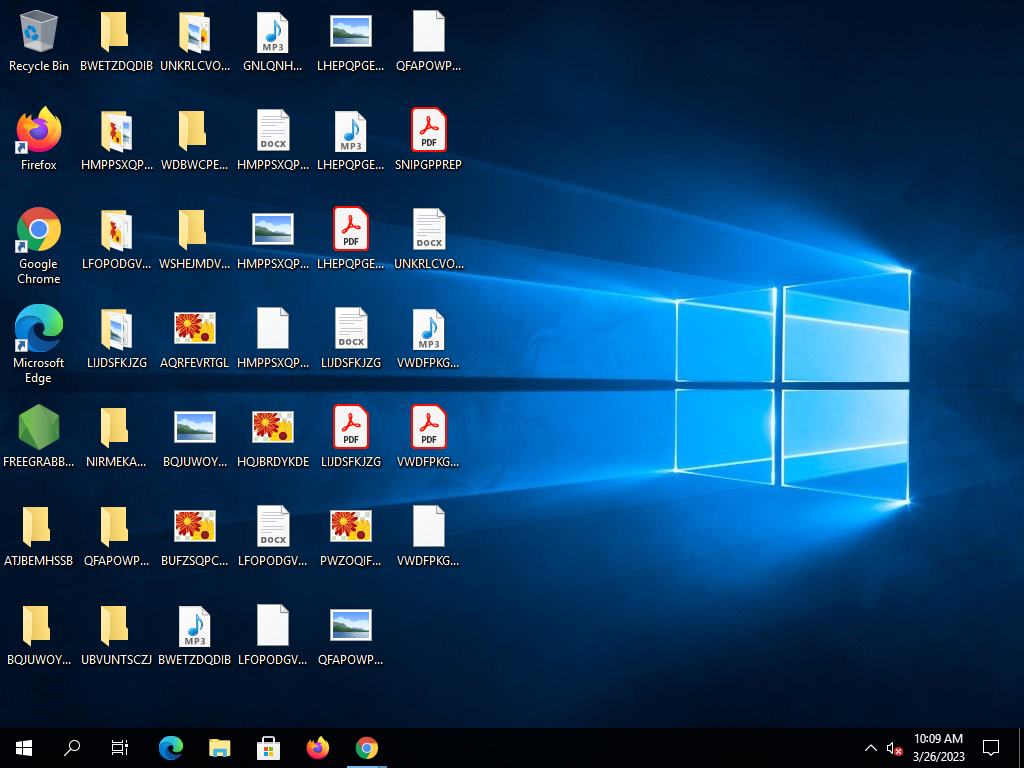Image resolution: width=1024 pixels, height=768 pixels.
Task: Open the Windows Start menu
Action: 24,747
